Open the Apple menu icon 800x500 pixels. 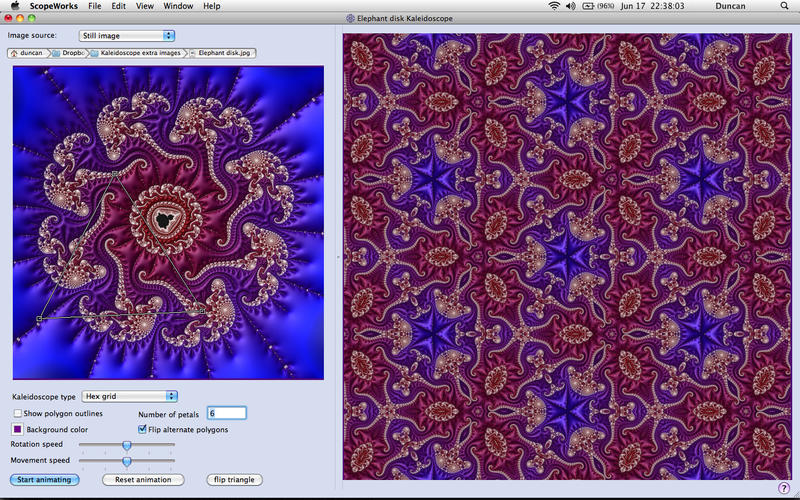[15, 6]
